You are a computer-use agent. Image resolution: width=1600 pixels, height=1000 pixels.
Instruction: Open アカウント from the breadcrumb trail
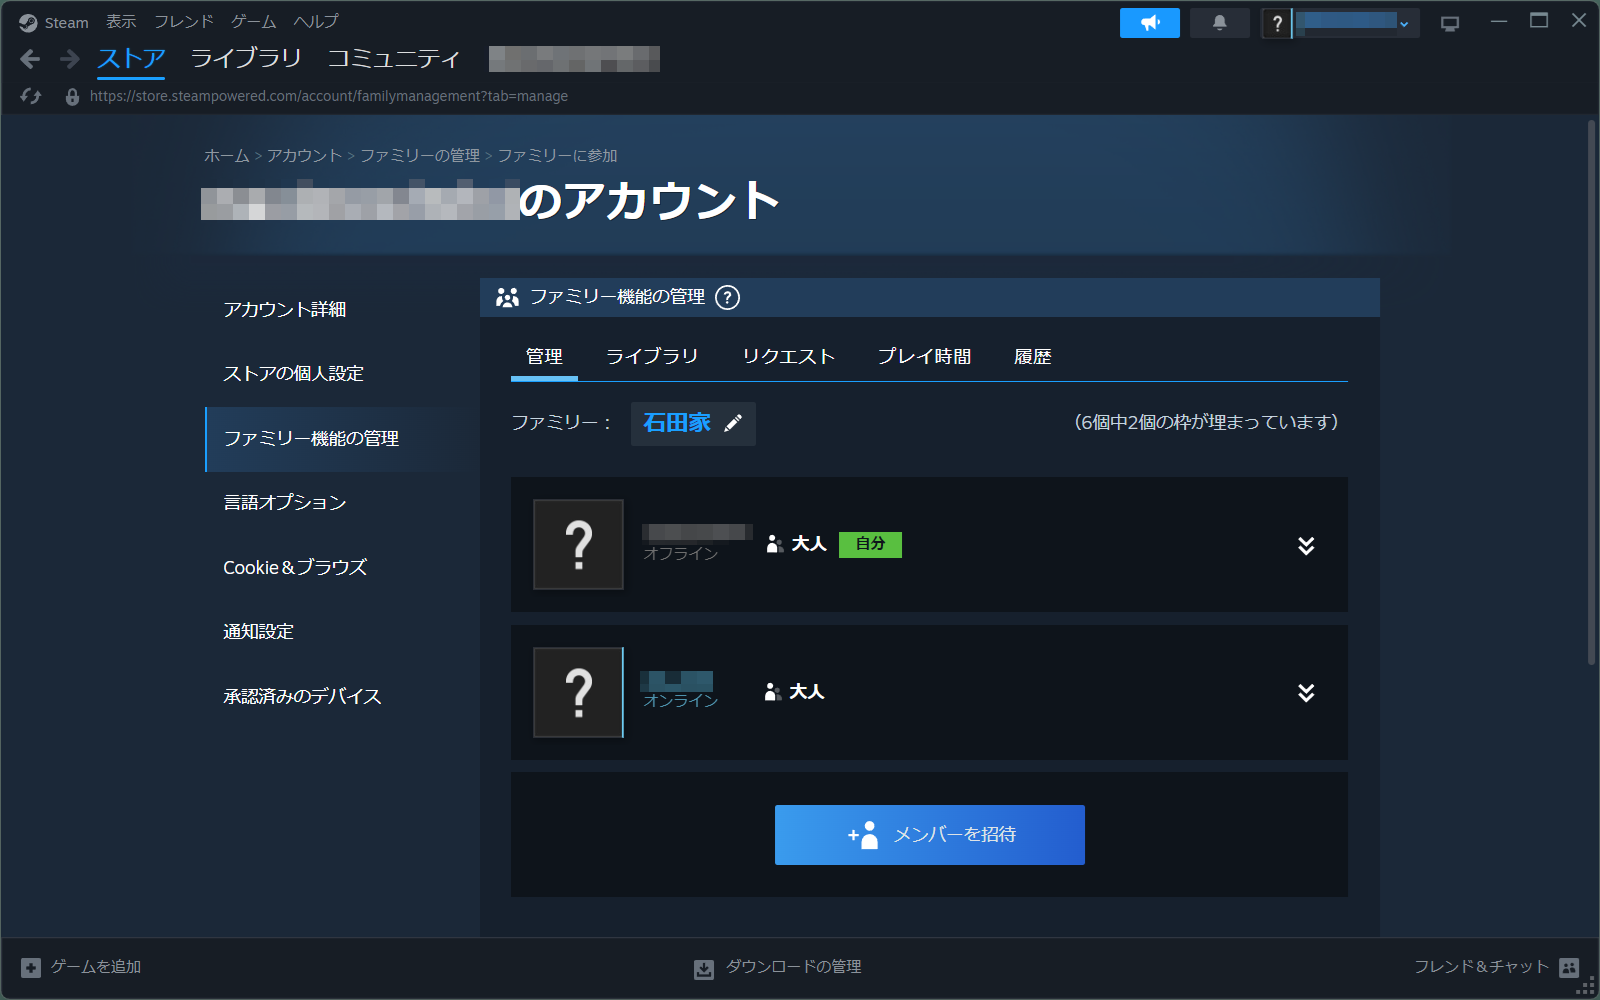tap(303, 155)
